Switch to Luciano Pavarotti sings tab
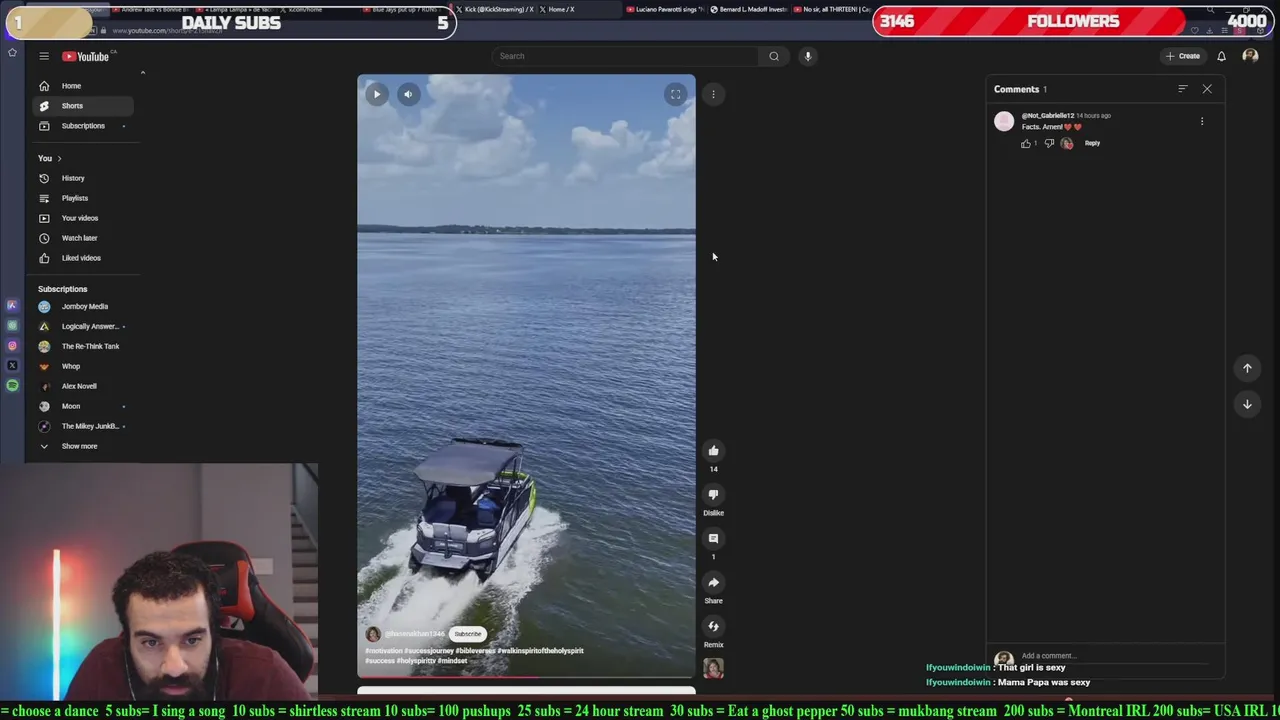This screenshot has width=1280, height=720. [665, 9]
